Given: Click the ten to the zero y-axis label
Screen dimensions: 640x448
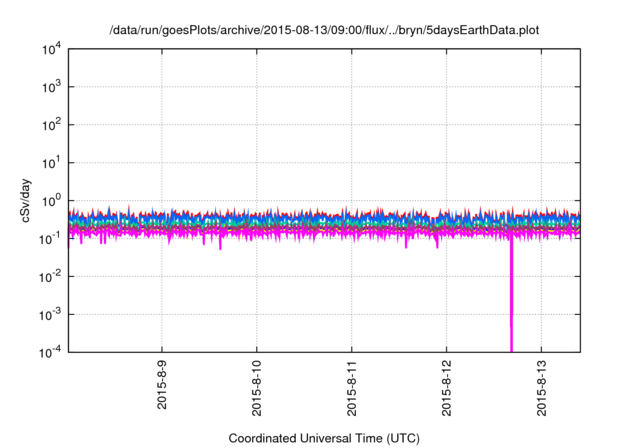Looking at the screenshot, I should pos(51,201).
